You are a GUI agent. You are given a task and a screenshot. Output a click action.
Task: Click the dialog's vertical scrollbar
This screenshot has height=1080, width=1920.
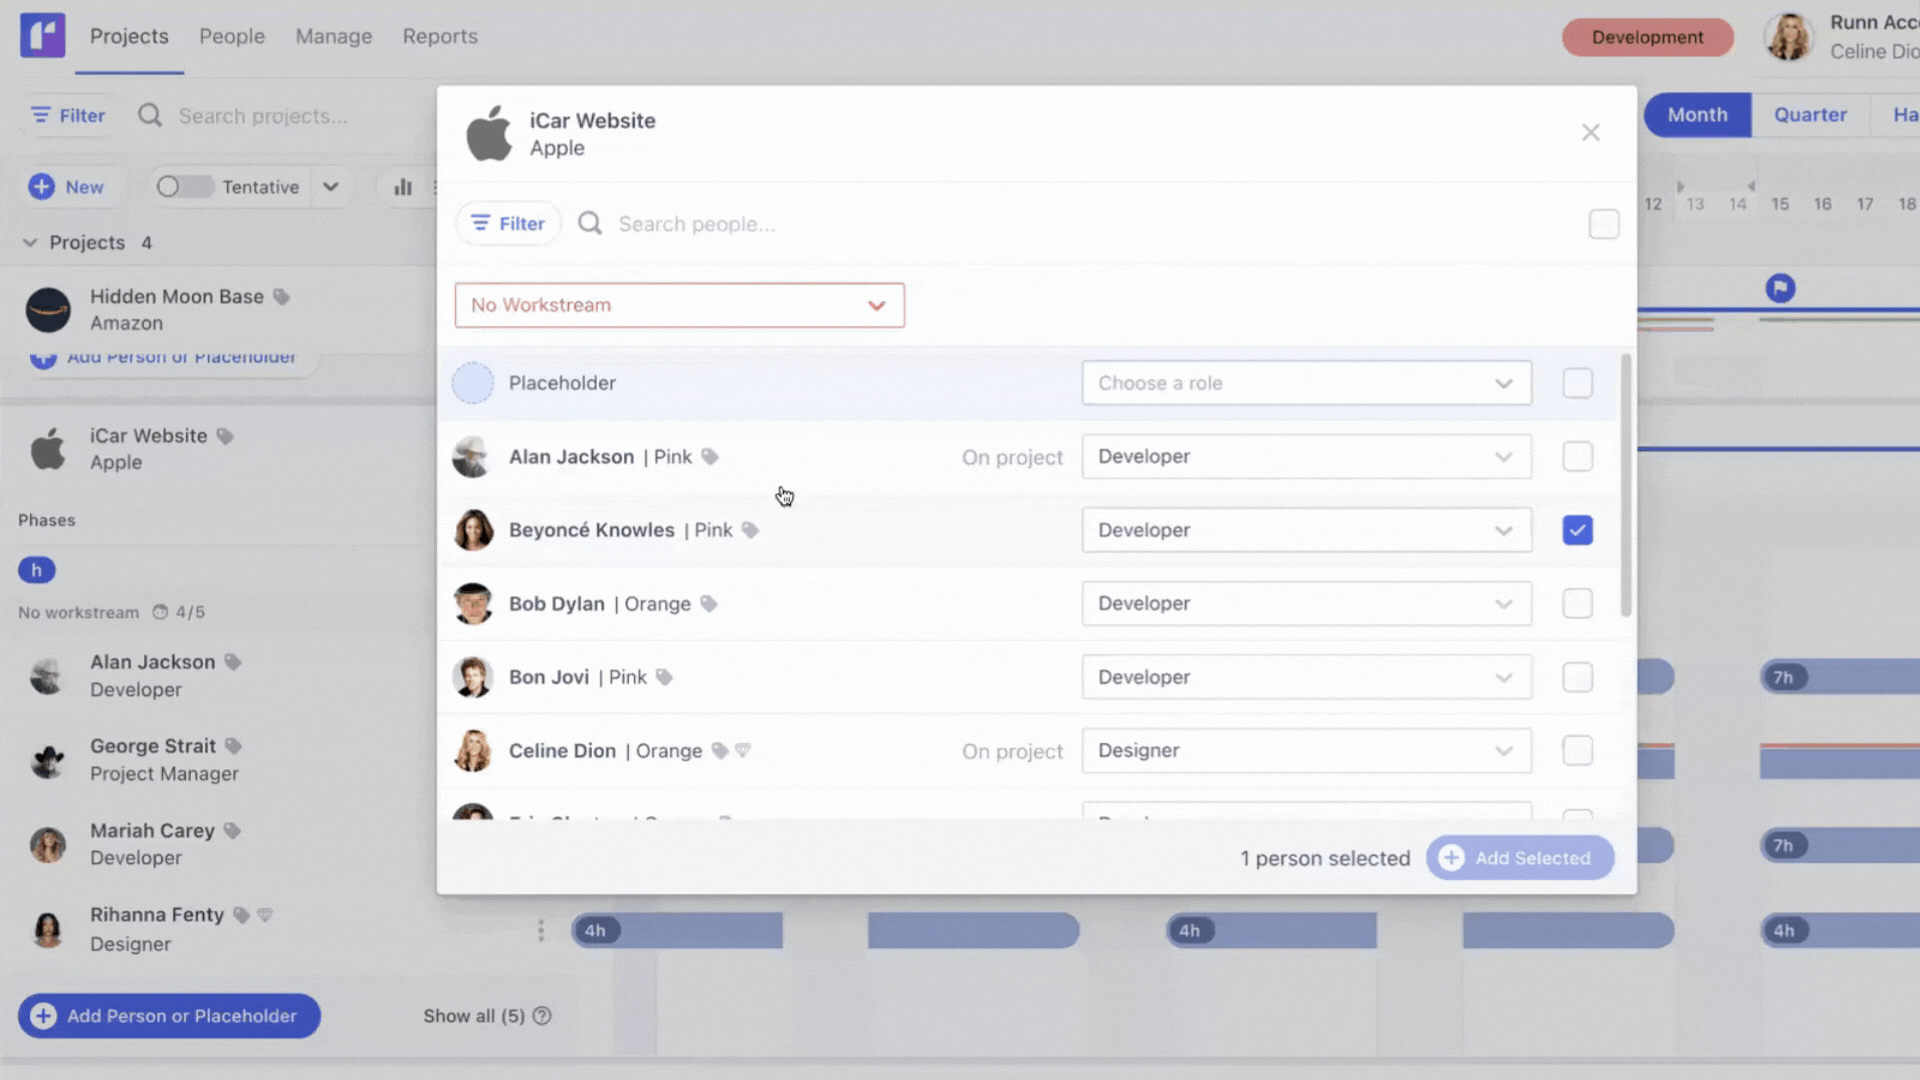point(1626,486)
